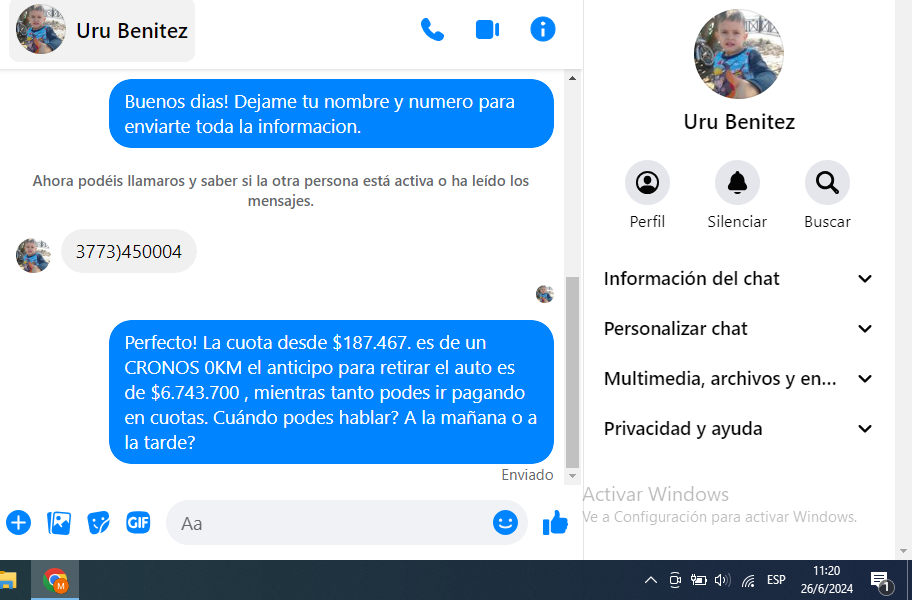Mute notifications with Silenciar bell

coord(737,183)
